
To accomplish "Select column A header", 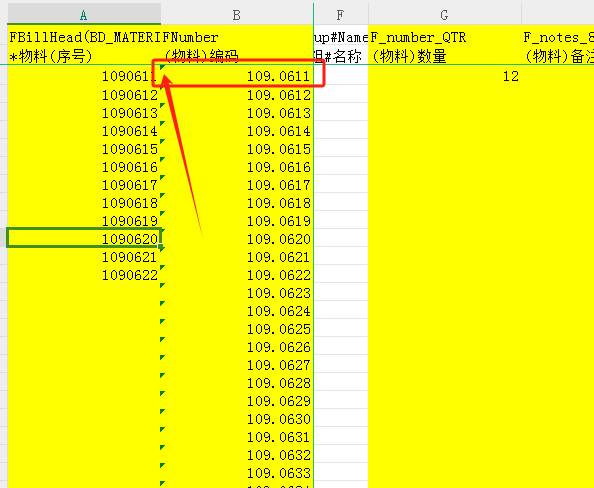I will (84, 15).
